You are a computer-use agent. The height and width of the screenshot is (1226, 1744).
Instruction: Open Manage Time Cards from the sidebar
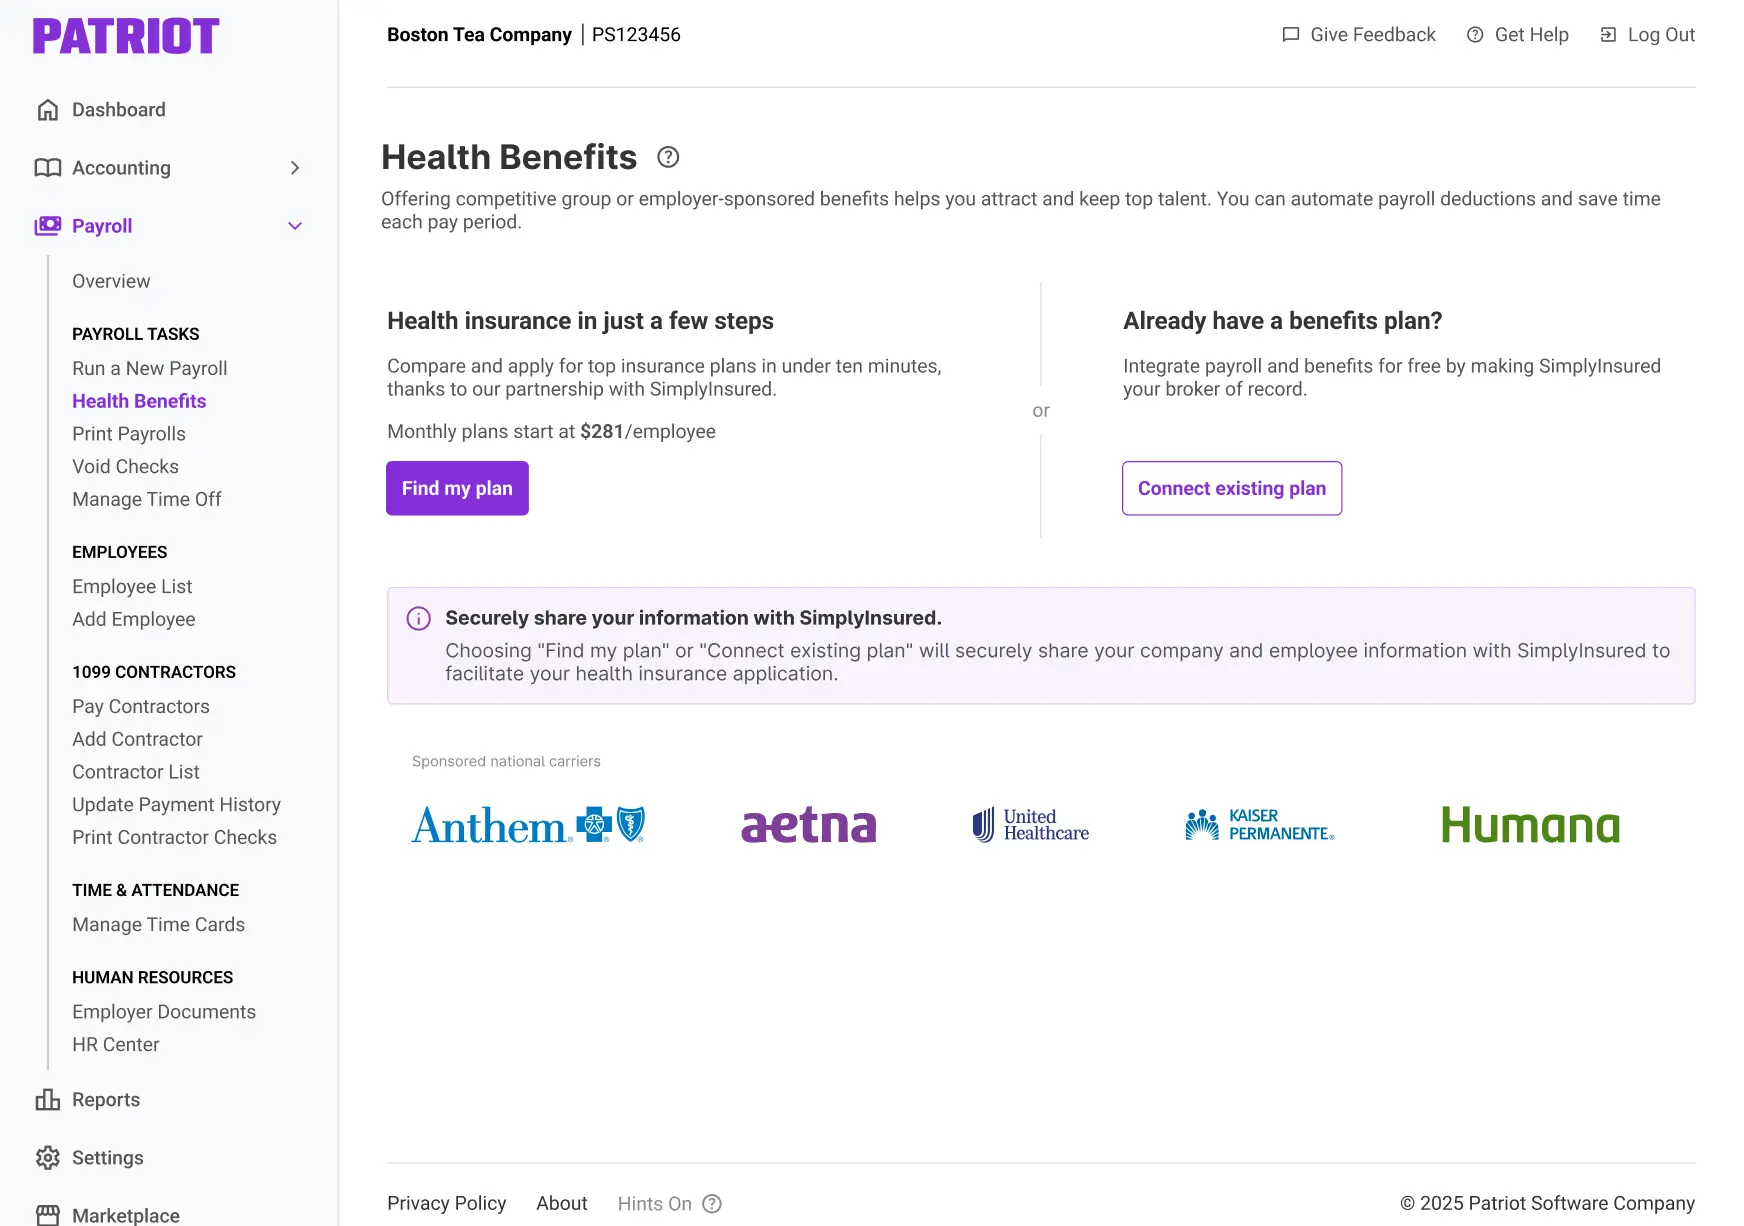[158, 924]
